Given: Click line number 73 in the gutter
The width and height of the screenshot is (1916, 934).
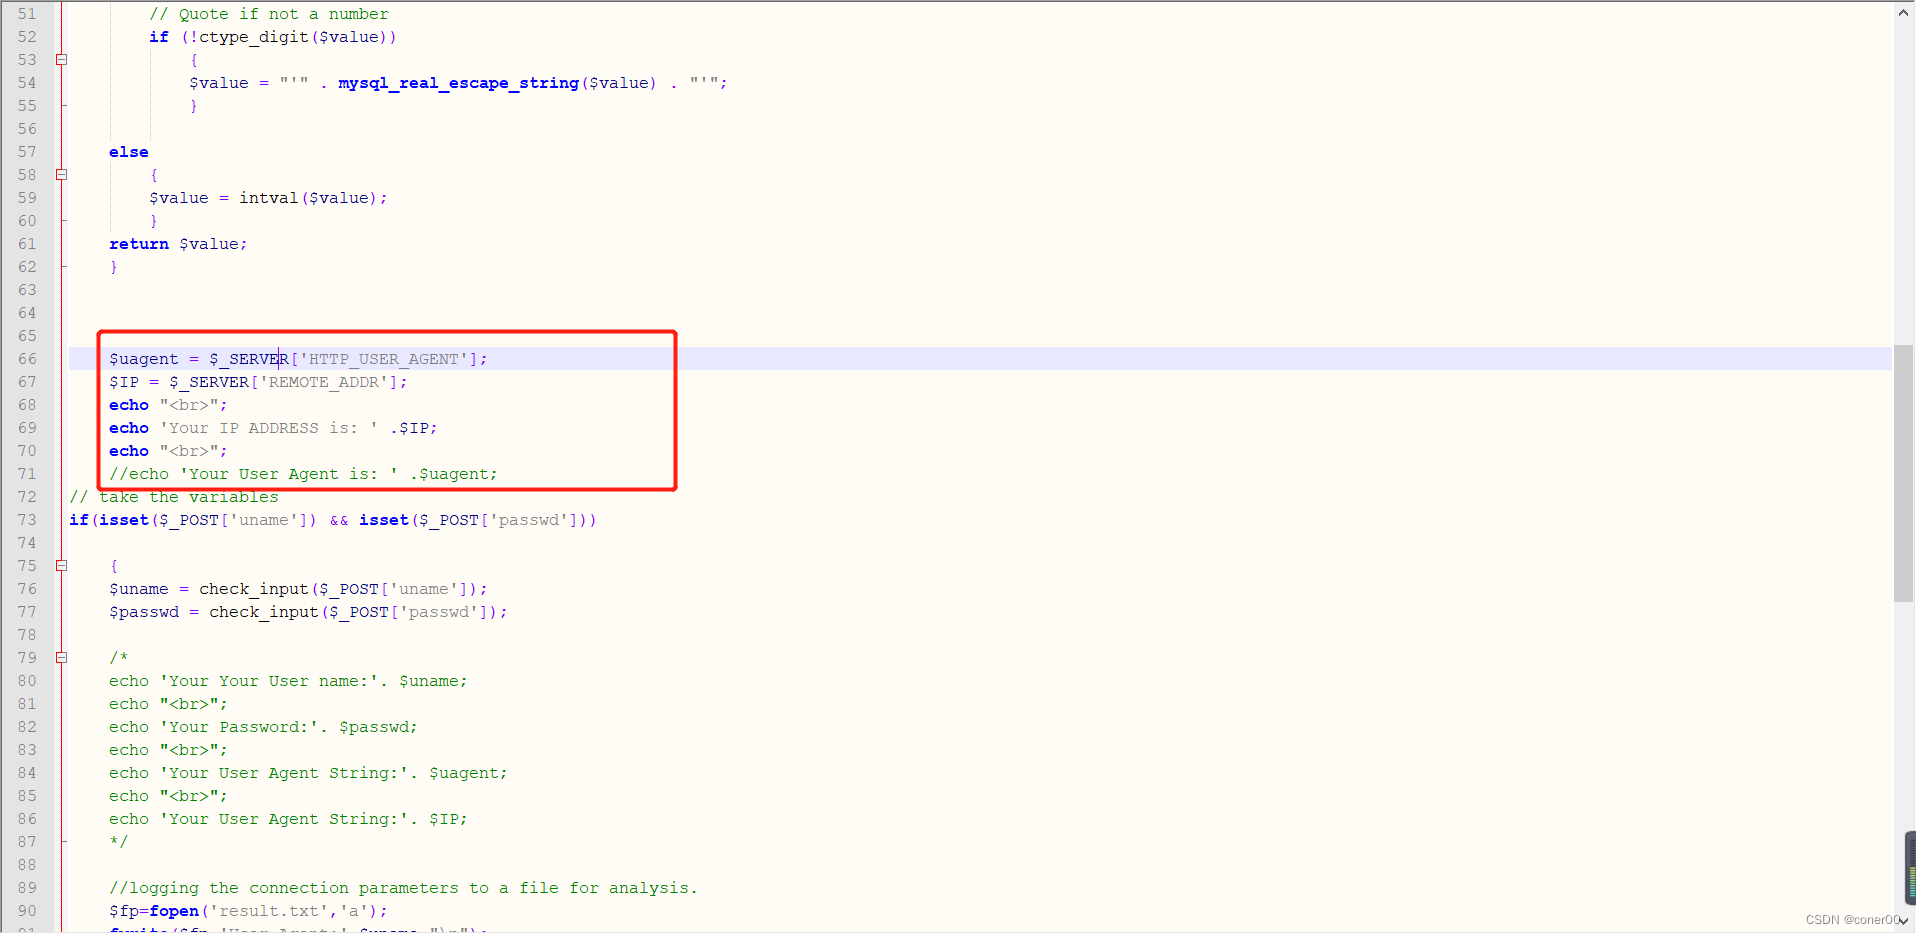Looking at the screenshot, I should pyautogui.click(x=27, y=520).
